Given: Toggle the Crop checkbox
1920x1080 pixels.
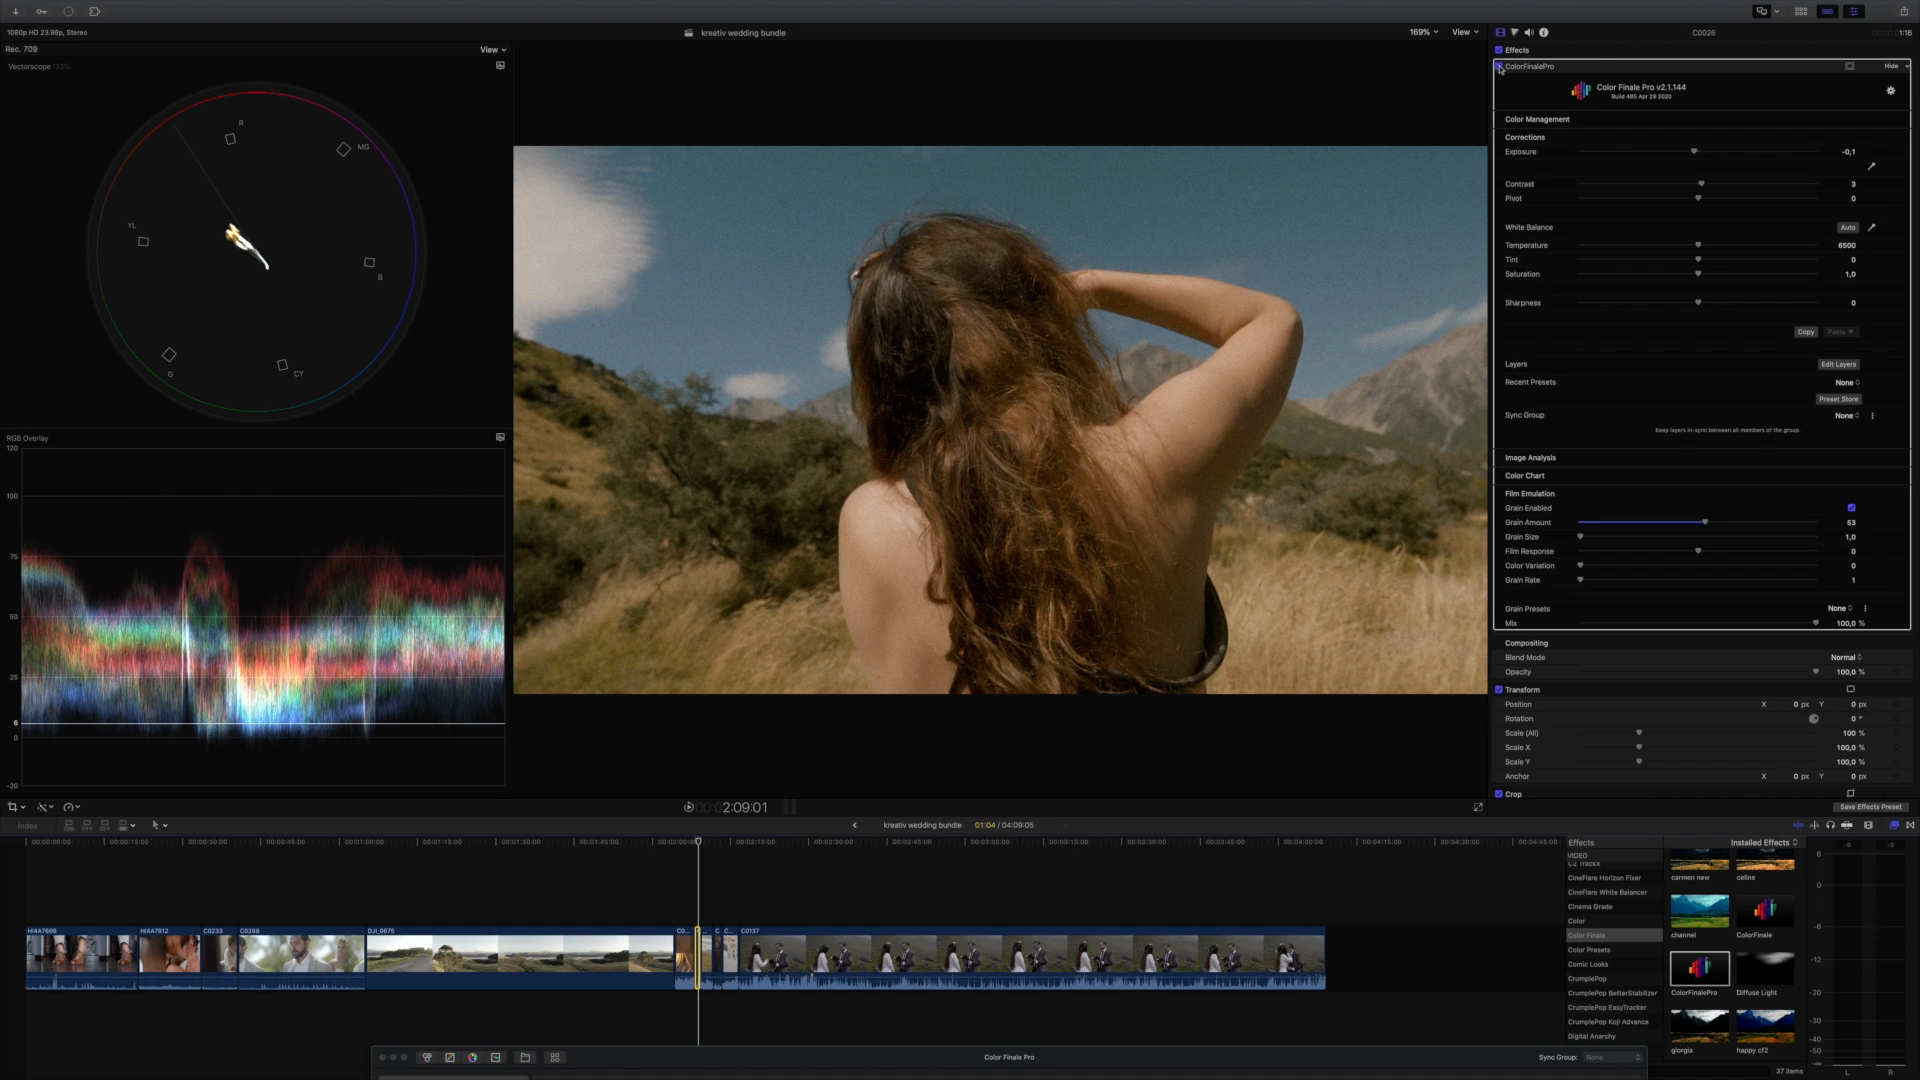Looking at the screenshot, I should pyautogui.click(x=1499, y=794).
